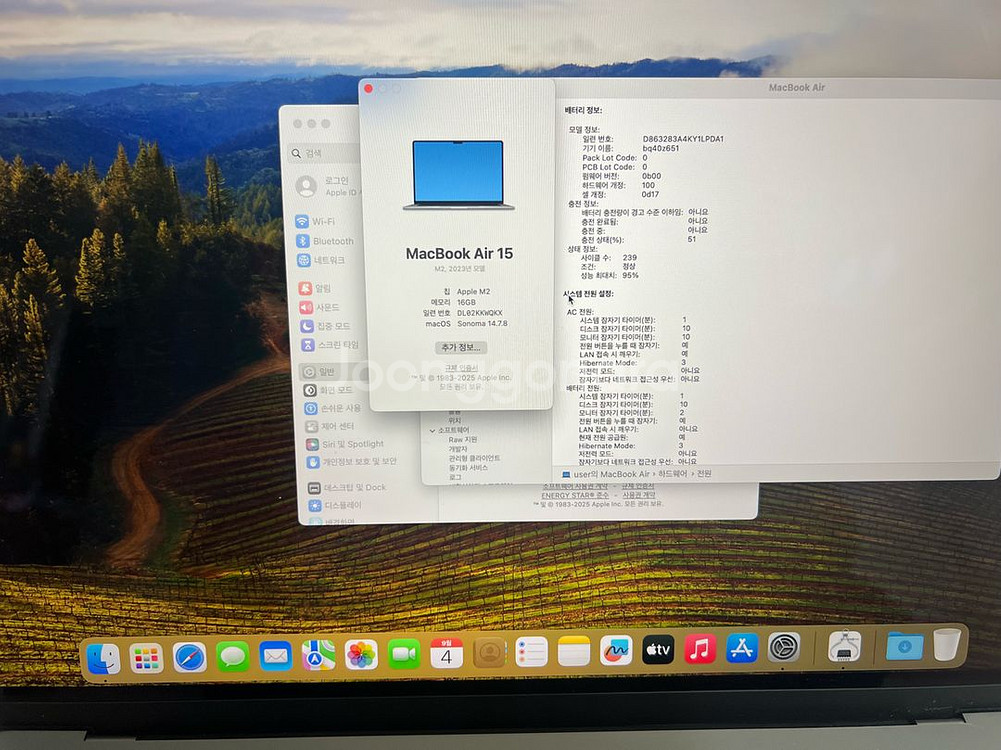Open System Settings in the Dock

(784, 648)
